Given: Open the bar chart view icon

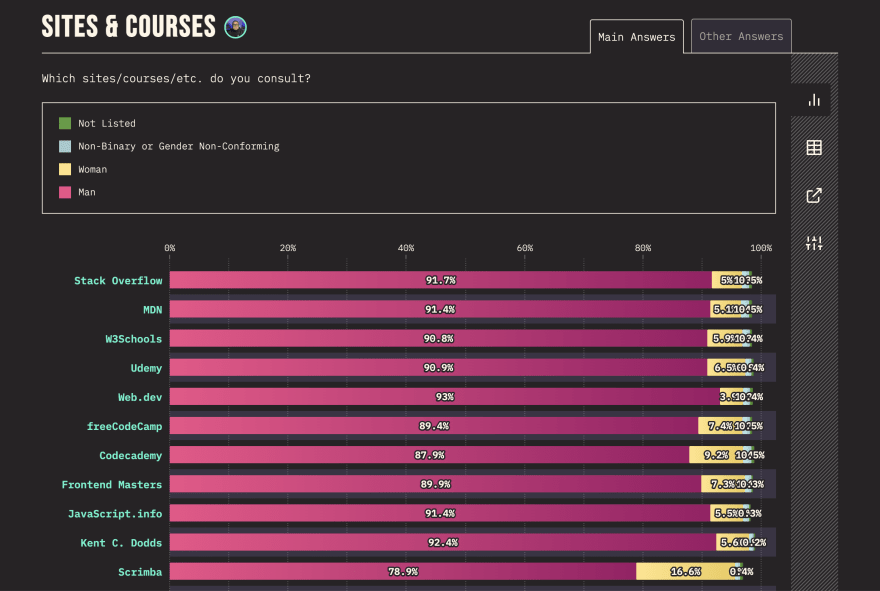Looking at the screenshot, I should (x=814, y=100).
